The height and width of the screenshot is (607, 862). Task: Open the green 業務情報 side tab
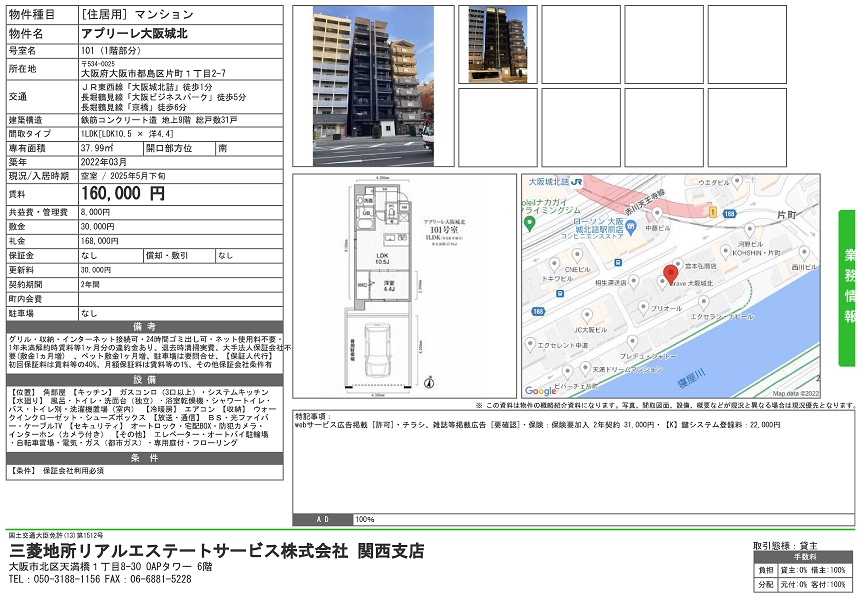click(848, 280)
